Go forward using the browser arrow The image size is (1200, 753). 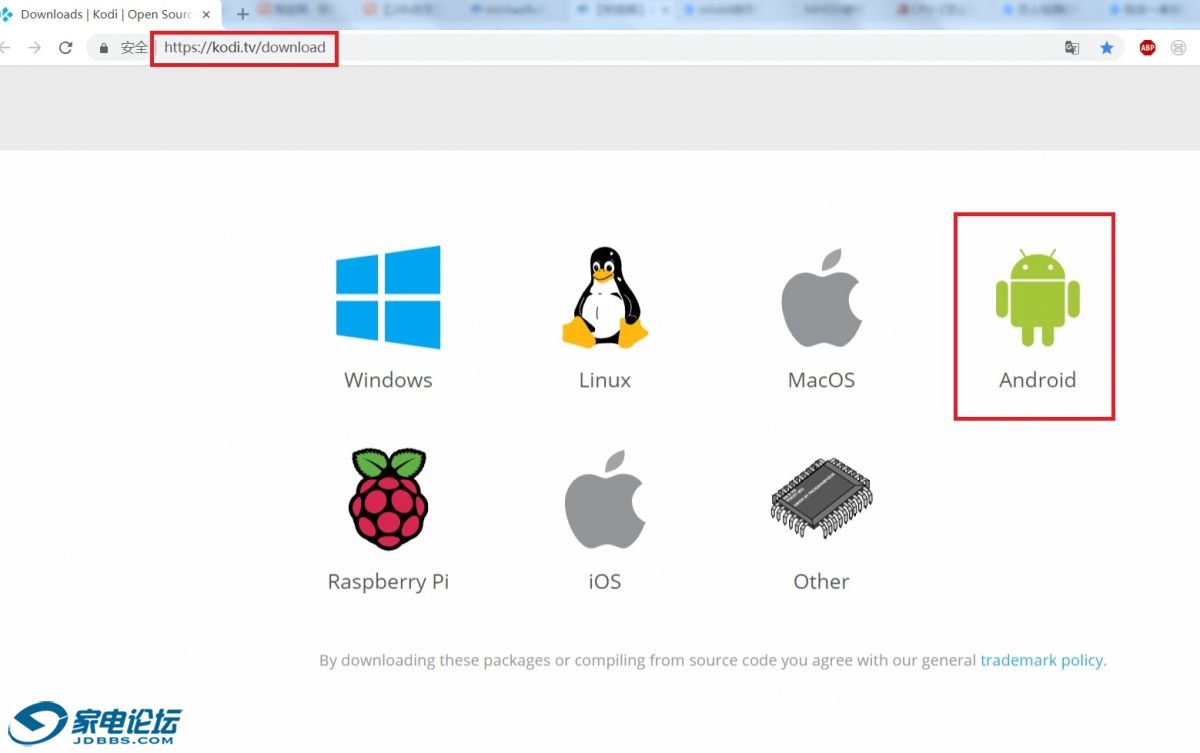tap(35, 48)
